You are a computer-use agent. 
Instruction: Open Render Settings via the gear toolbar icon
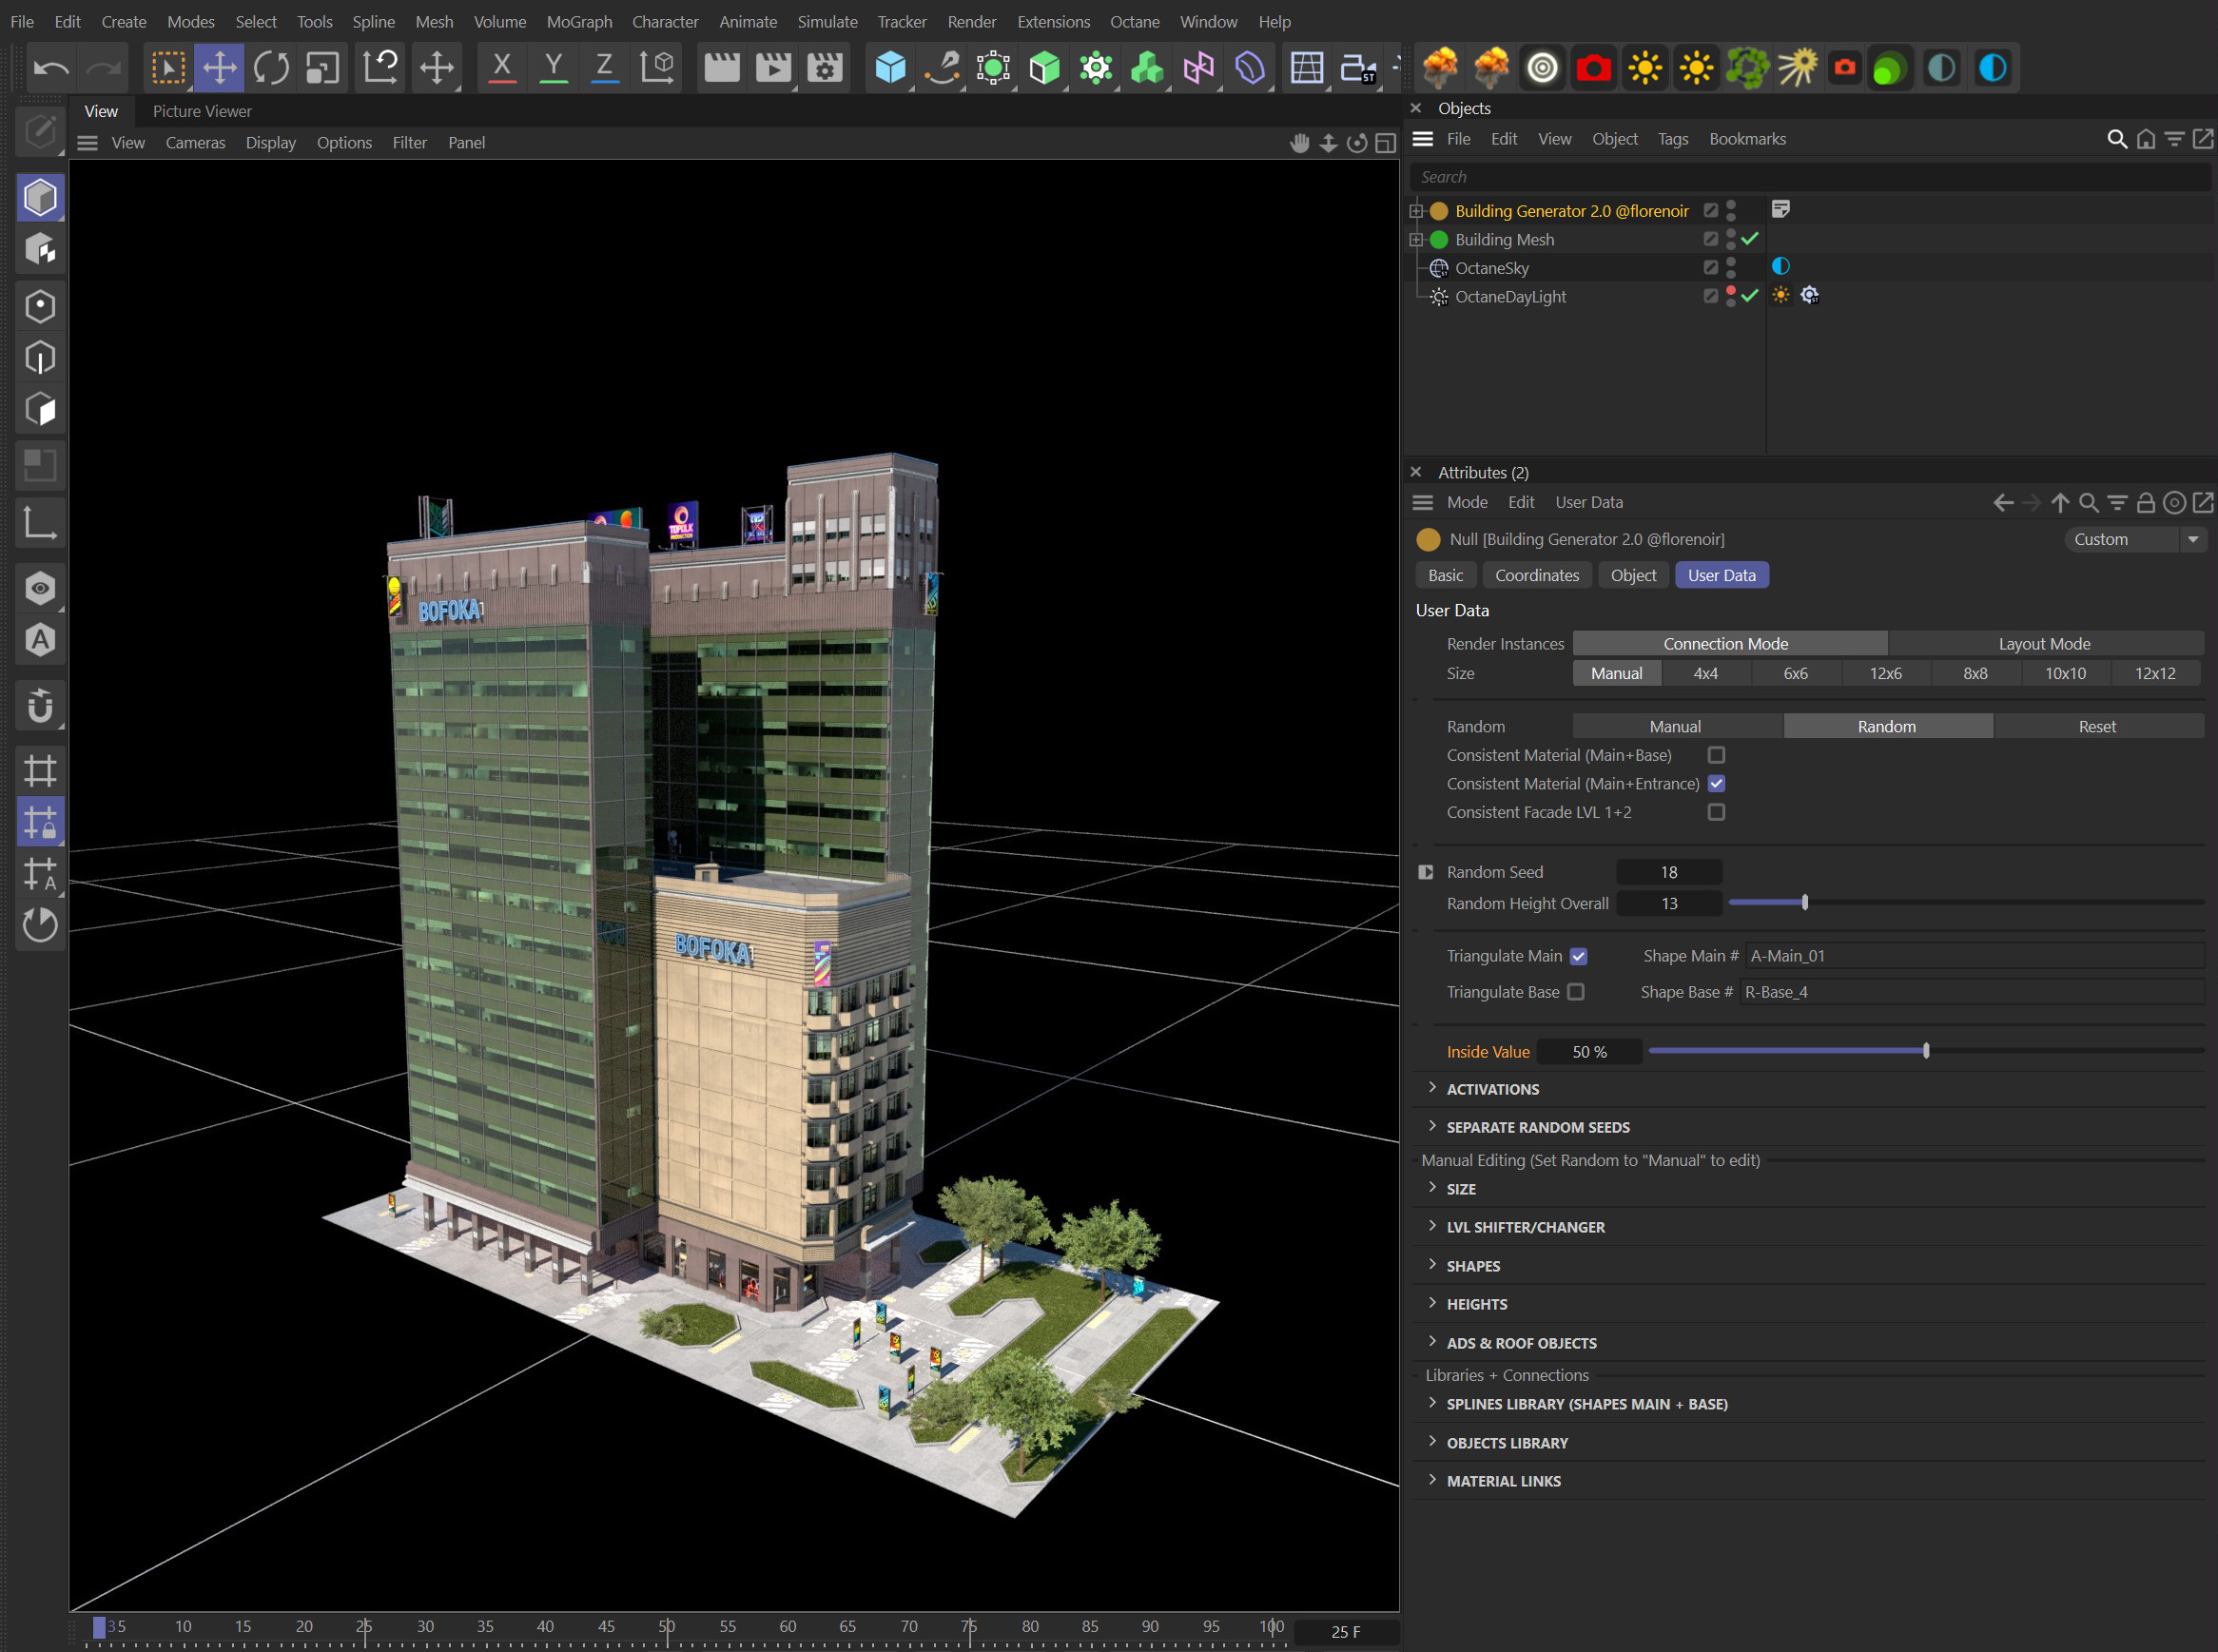click(823, 67)
